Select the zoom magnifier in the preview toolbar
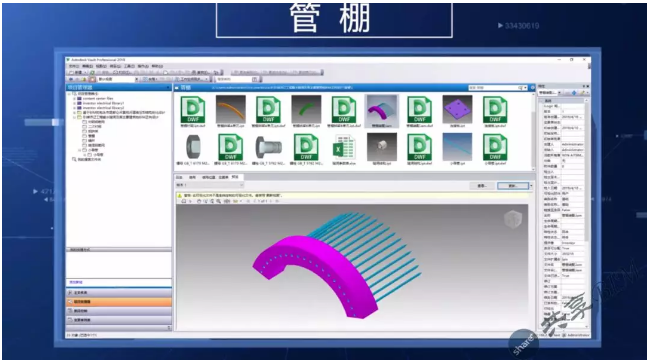Image resolution: width=650 pixels, height=363 pixels. click(218, 201)
